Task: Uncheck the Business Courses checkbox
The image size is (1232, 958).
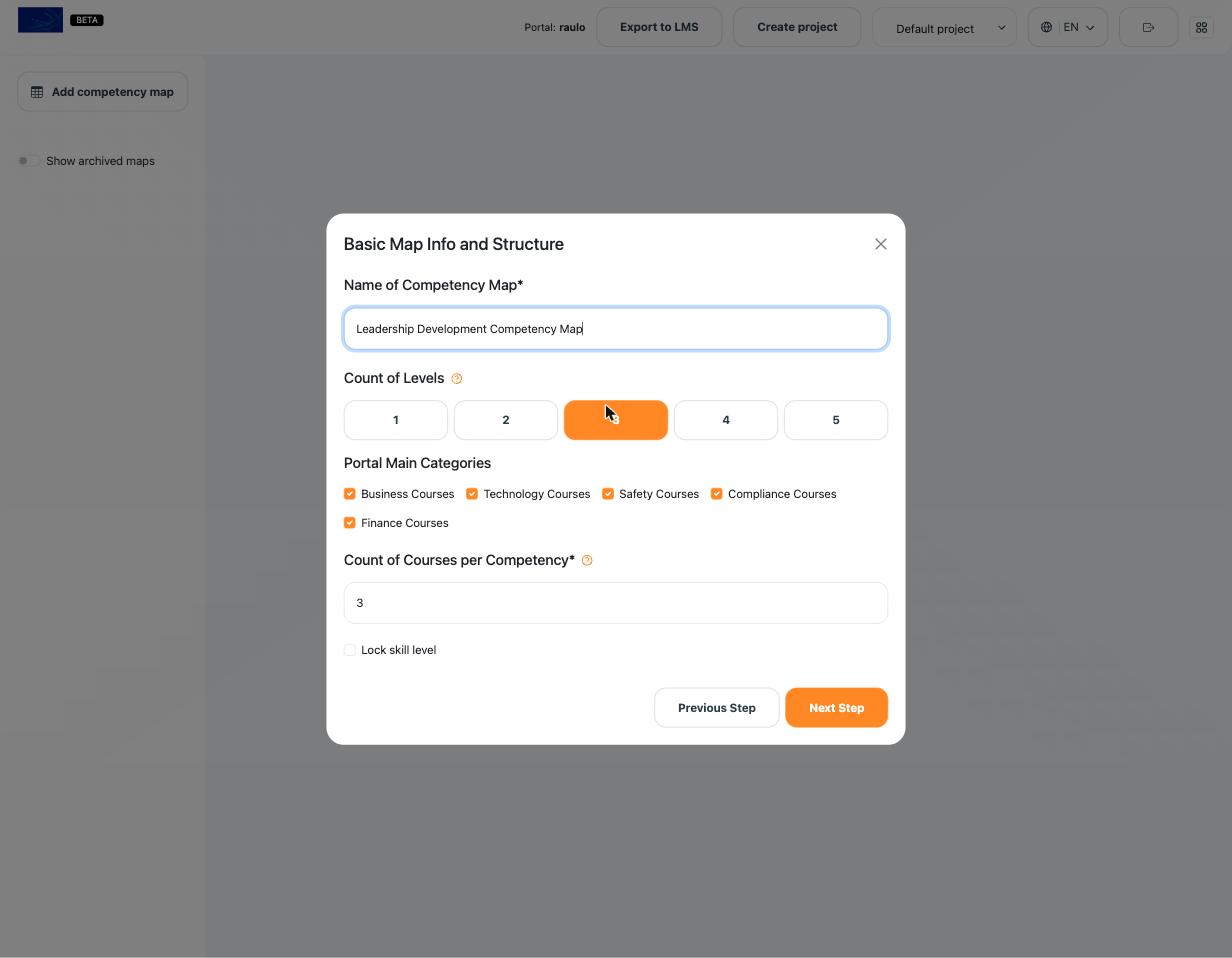Action: [x=350, y=494]
